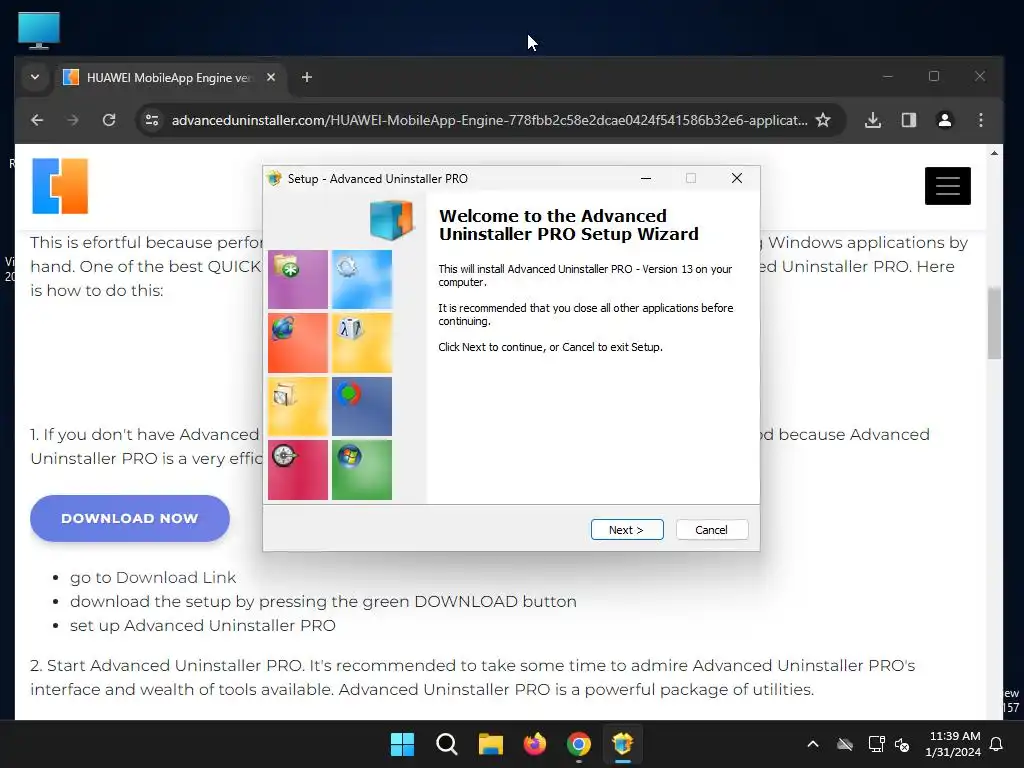This screenshot has width=1024, height=768.
Task: Click the Setup installer taskbar icon
Action: 623,744
